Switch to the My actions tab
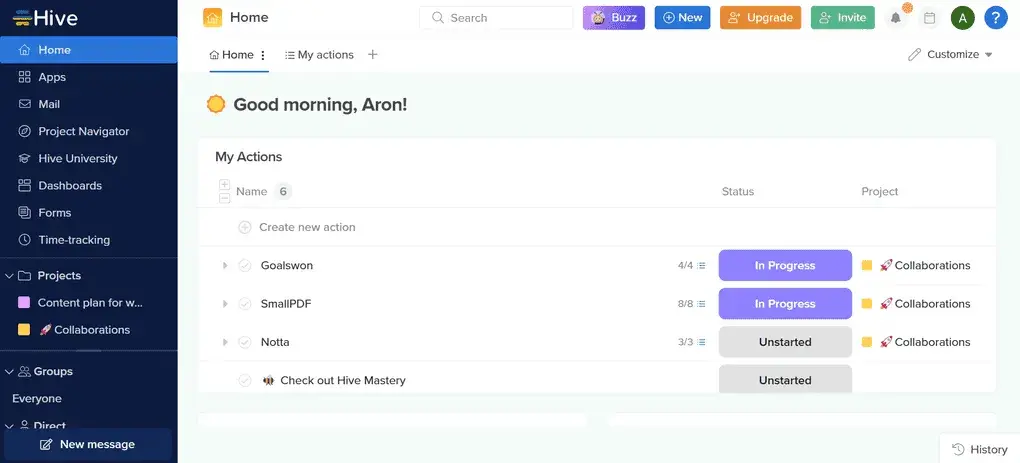 [x=319, y=55]
